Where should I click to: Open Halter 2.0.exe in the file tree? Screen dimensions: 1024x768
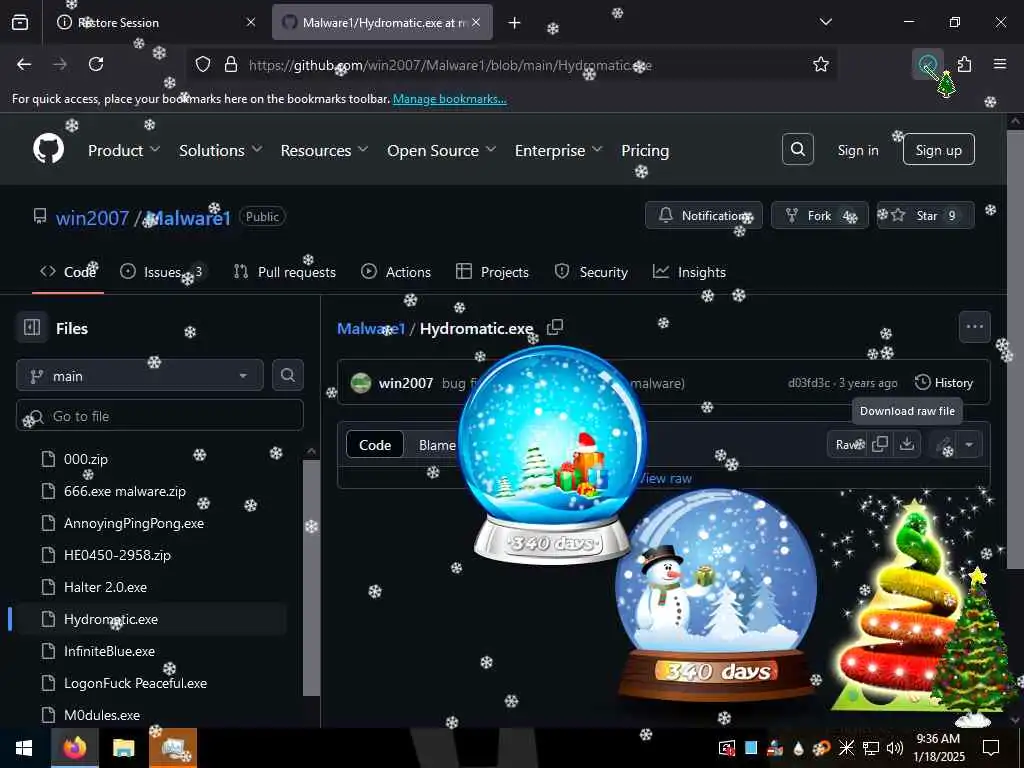[x=104, y=587]
